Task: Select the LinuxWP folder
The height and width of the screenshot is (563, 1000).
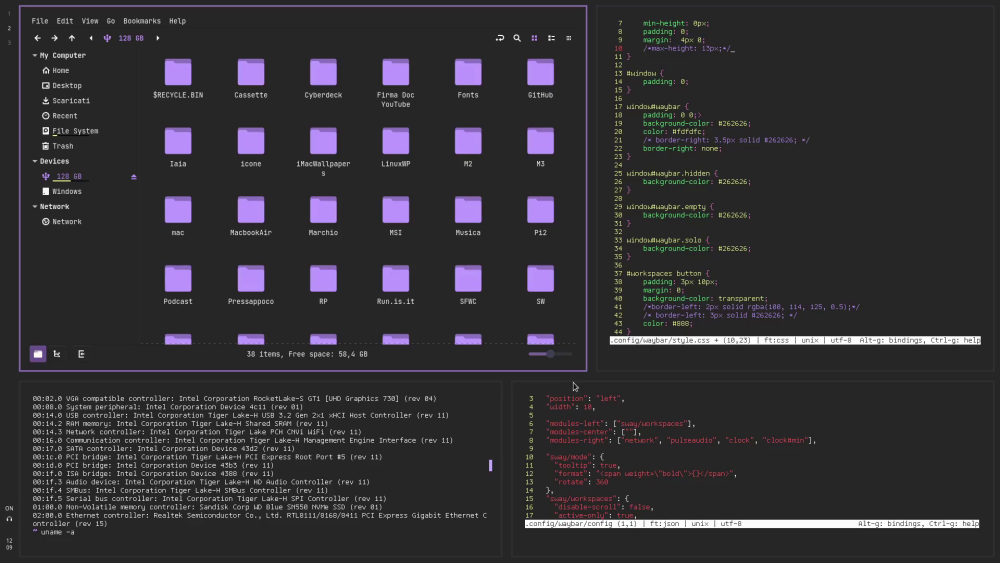Action: pos(395,148)
